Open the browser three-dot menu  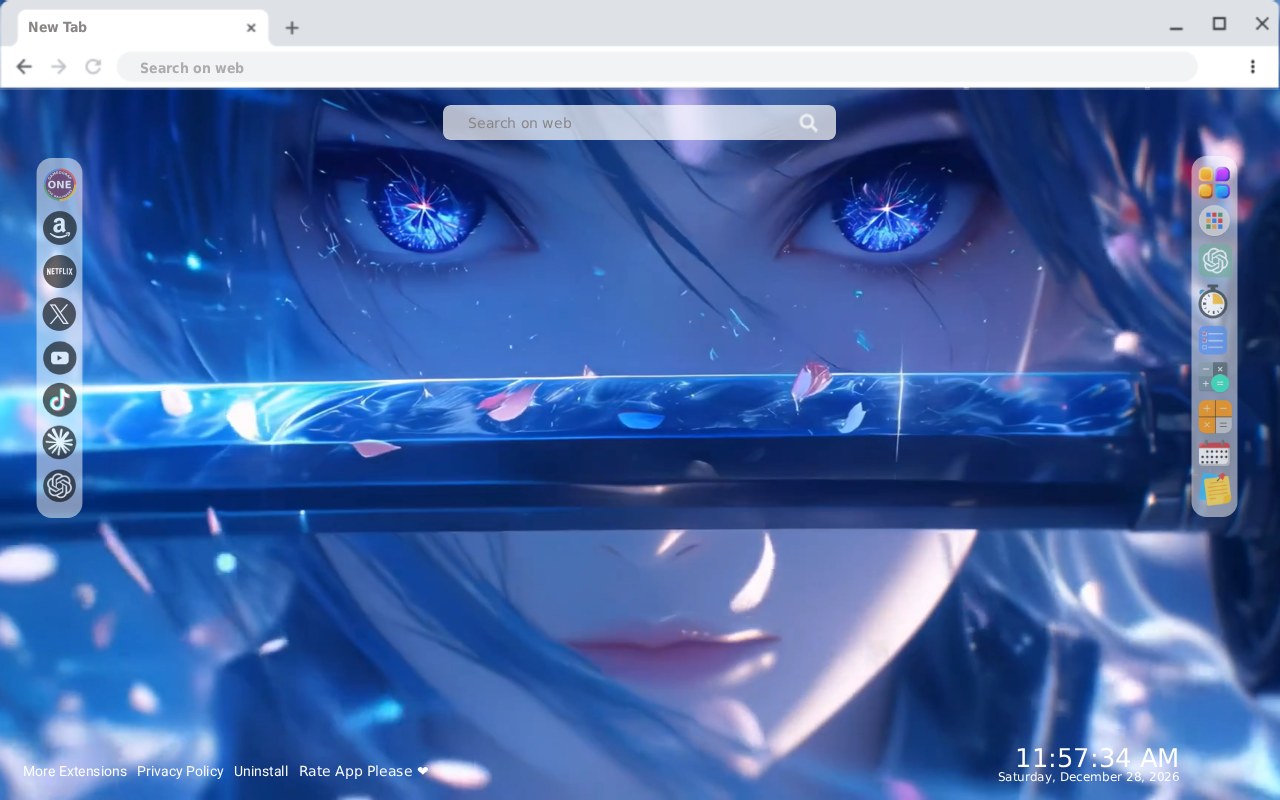tap(1252, 67)
